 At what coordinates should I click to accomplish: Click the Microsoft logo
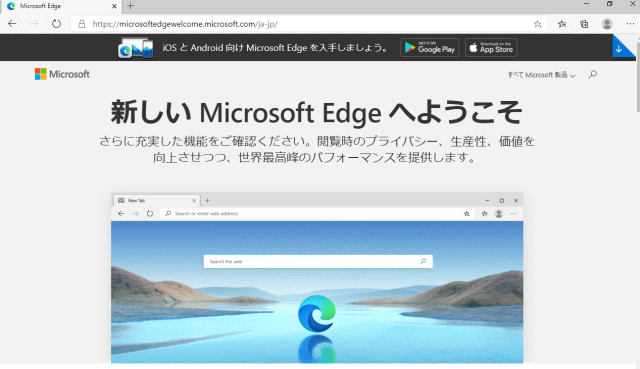click(x=62, y=74)
